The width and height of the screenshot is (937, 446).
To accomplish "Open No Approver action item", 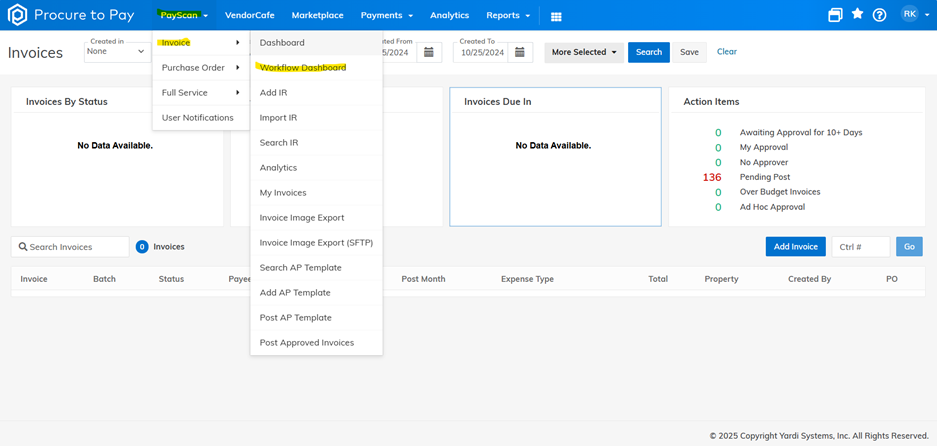I will pyautogui.click(x=764, y=163).
